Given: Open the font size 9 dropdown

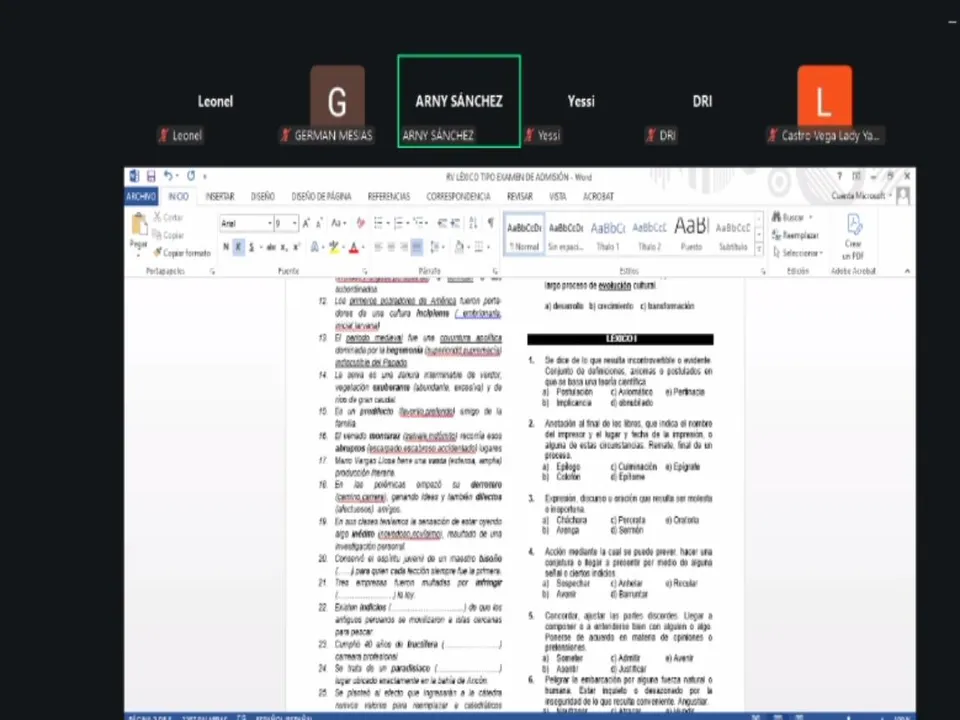Looking at the screenshot, I should point(294,223).
